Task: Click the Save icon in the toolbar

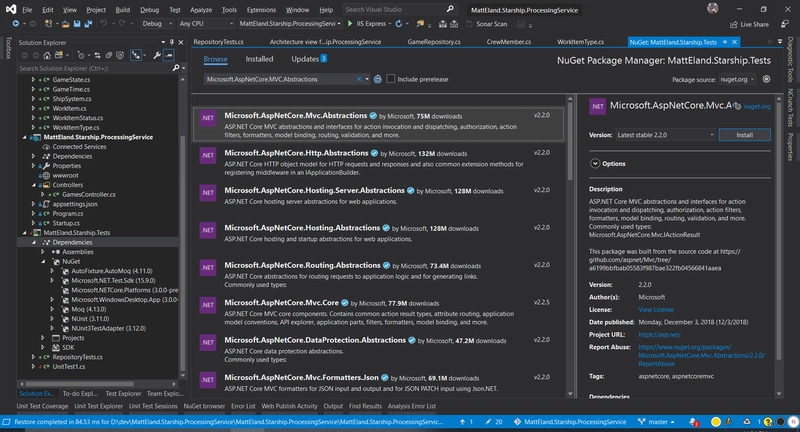Action: pos(77,23)
